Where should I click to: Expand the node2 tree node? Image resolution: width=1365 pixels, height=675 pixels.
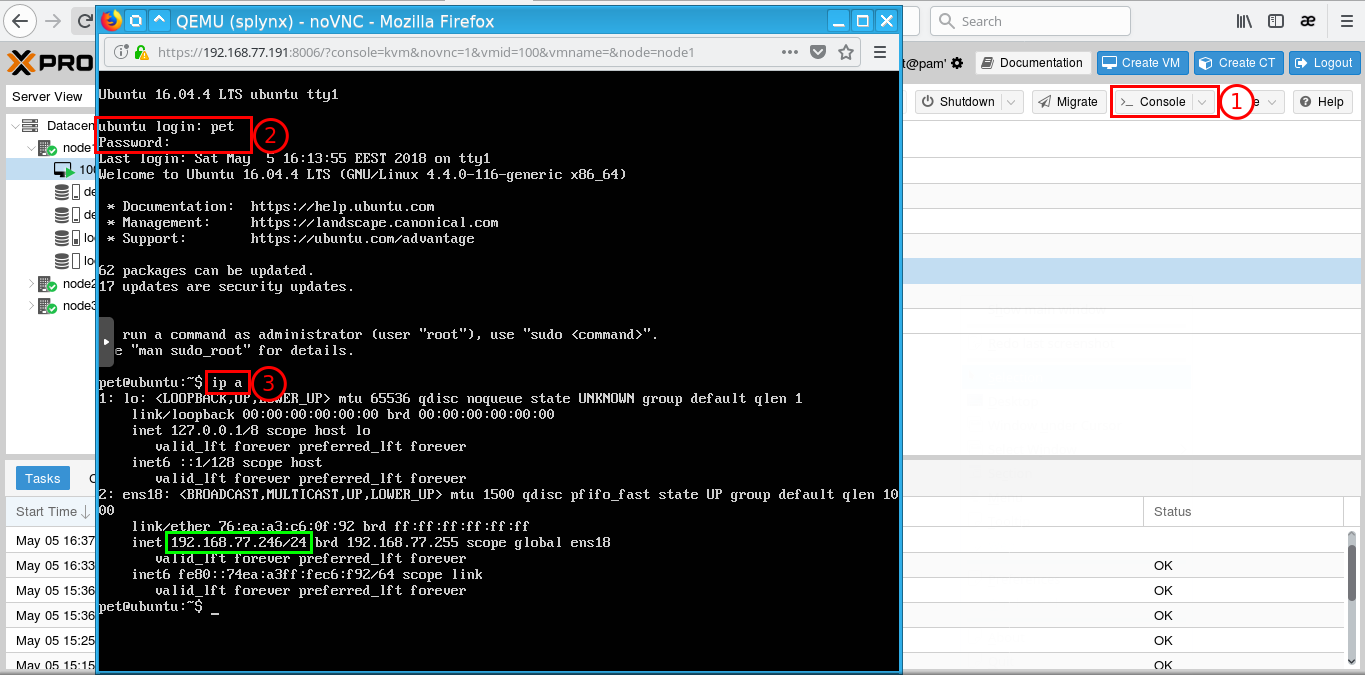(x=31, y=284)
